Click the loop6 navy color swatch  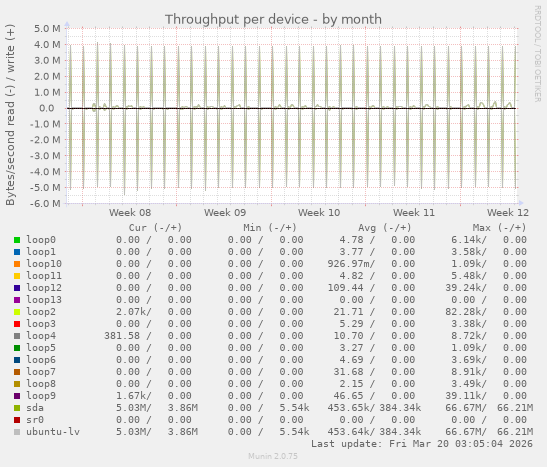(x=17, y=360)
